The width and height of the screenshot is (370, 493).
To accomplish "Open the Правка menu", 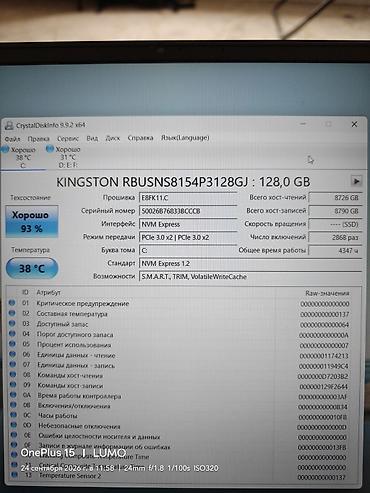I will 39,139.
